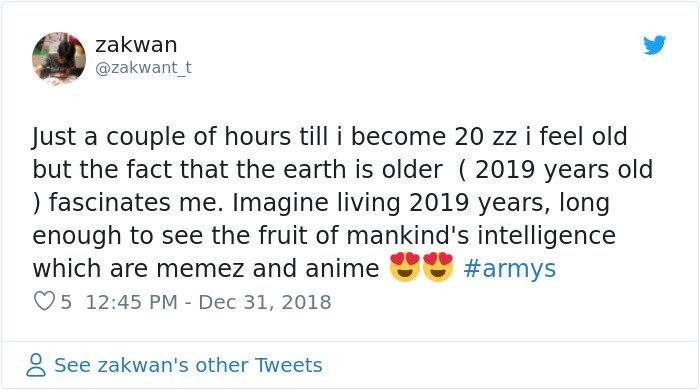Click the person icon beside other Tweets link

coord(36,365)
